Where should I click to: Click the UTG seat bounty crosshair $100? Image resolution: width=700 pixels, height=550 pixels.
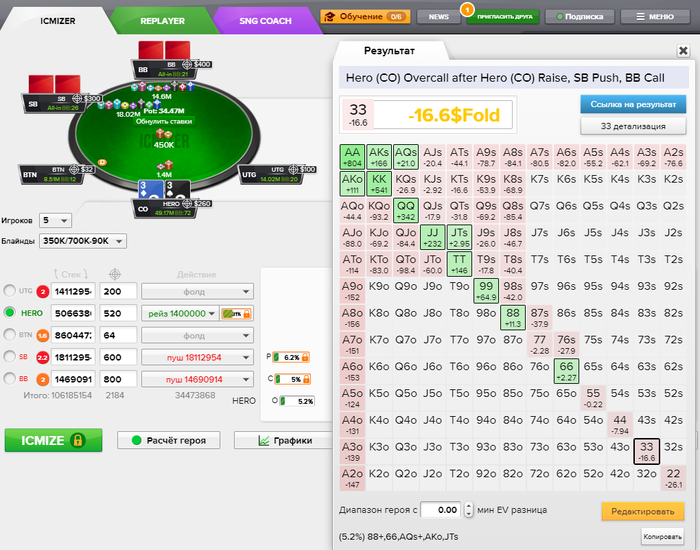tap(293, 169)
